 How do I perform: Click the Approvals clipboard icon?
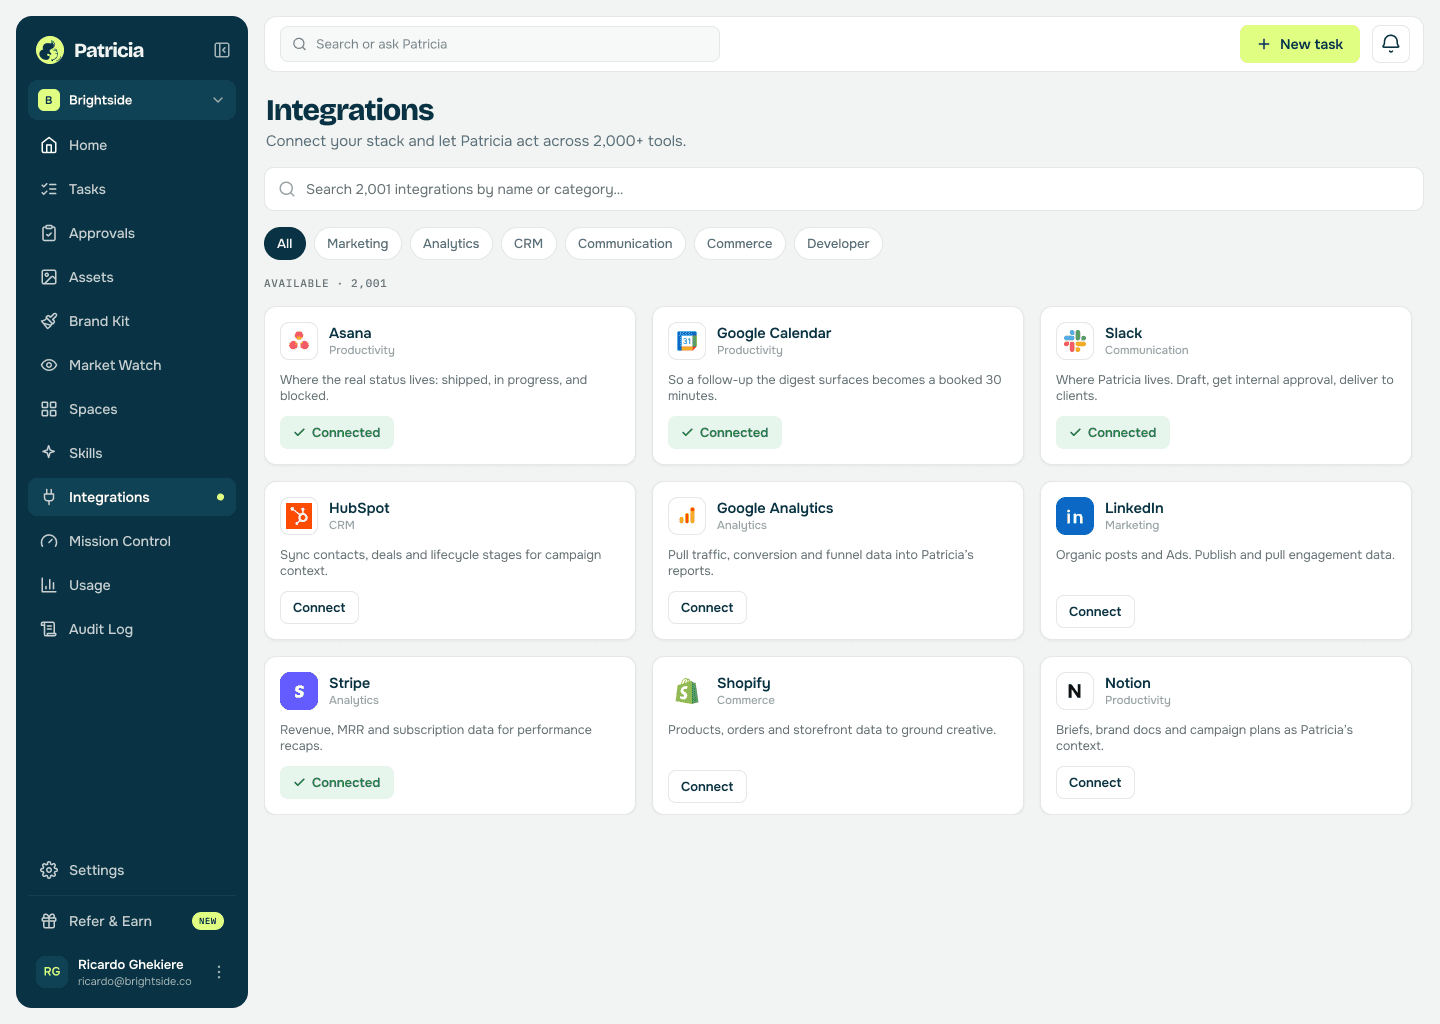click(x=49, y=233)
